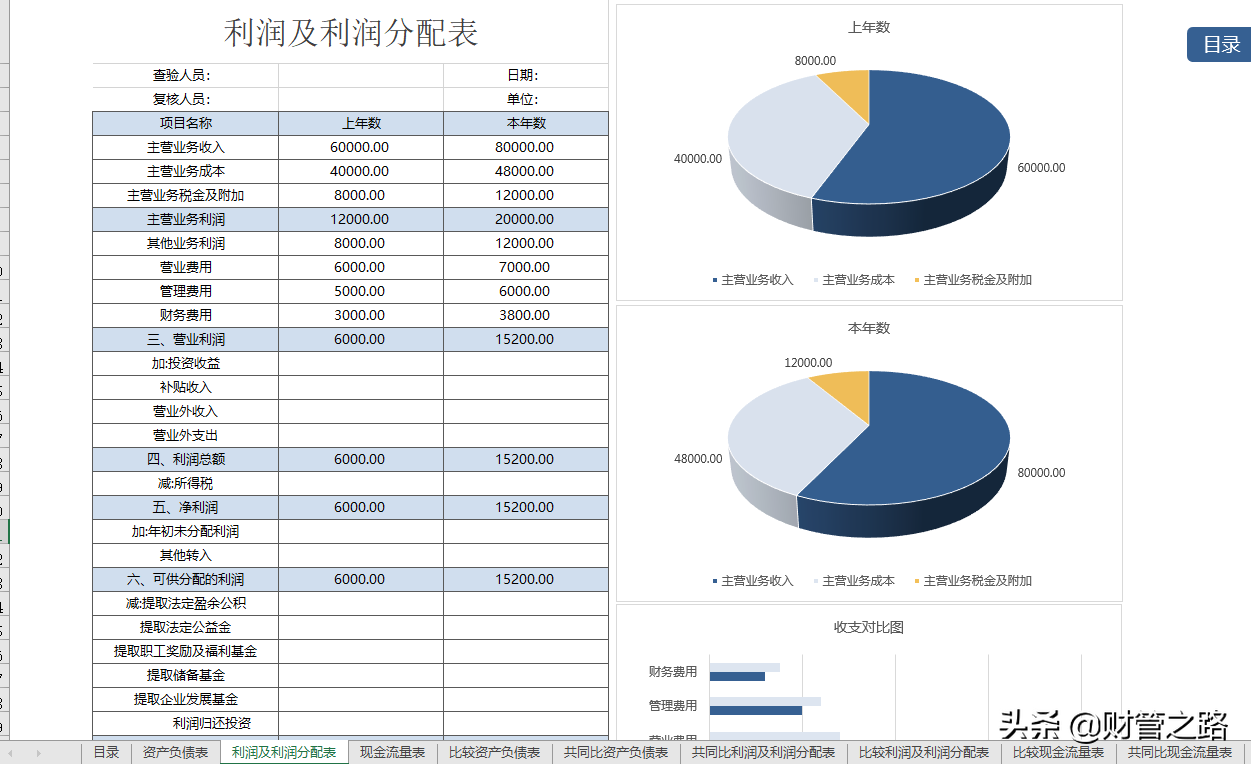Switch to the 比较利润及利润分配表 sheet tab
Viewport: 1251px width, 764px height.
click(x=923, y=753)
